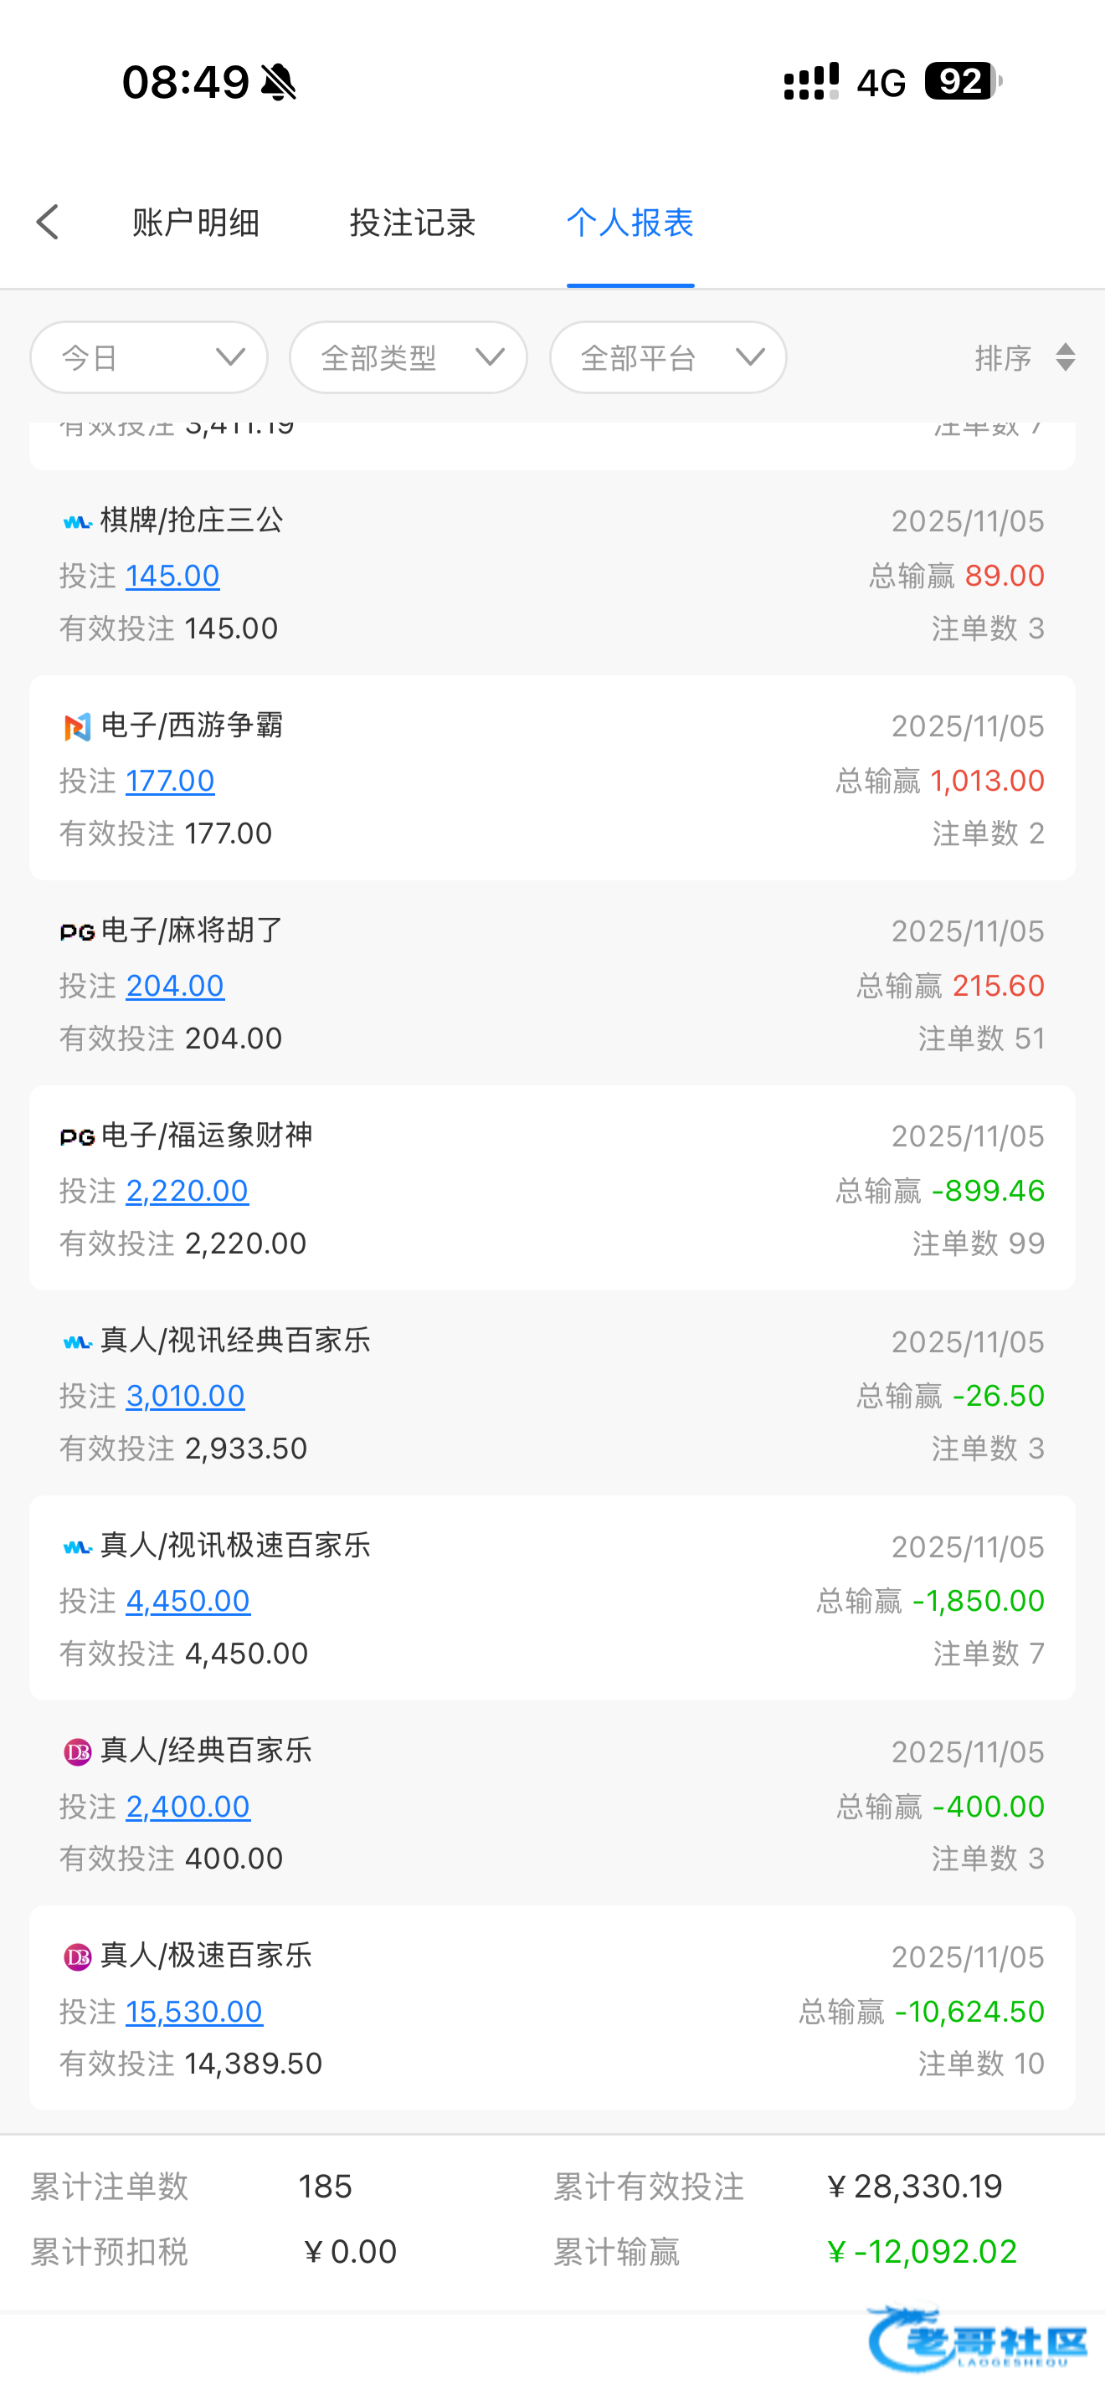The height and width of the screenshot is (2400, 1105).
Task: Open the 今日 date dropdown
Action: click(149, 357)
